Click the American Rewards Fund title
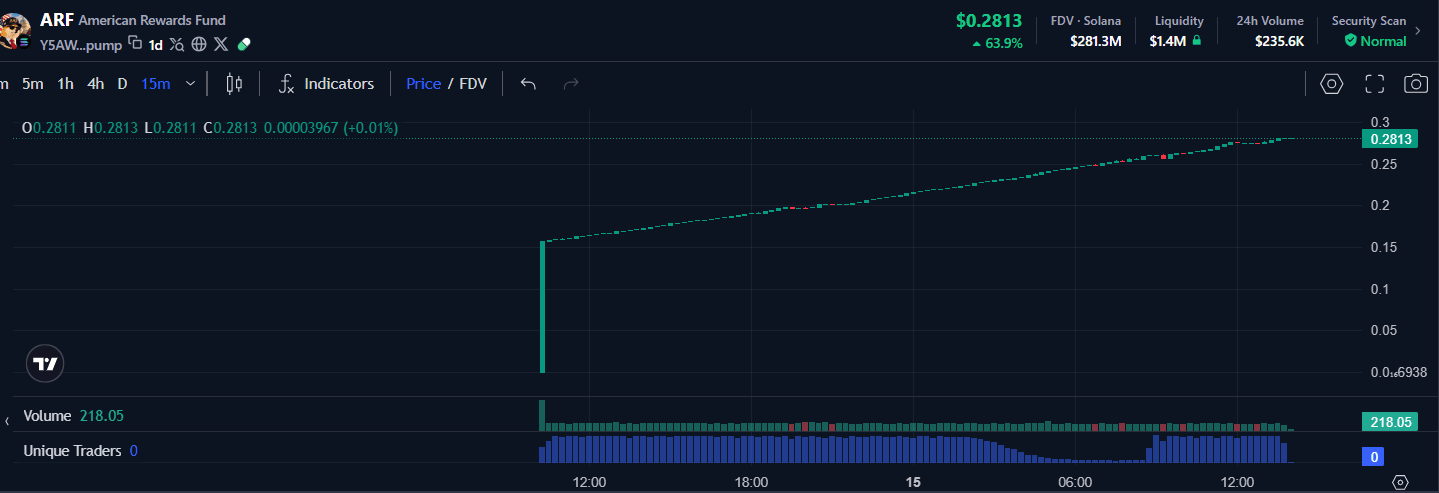The height and width of the screenshot is (493, 1439). click(152, 20)
